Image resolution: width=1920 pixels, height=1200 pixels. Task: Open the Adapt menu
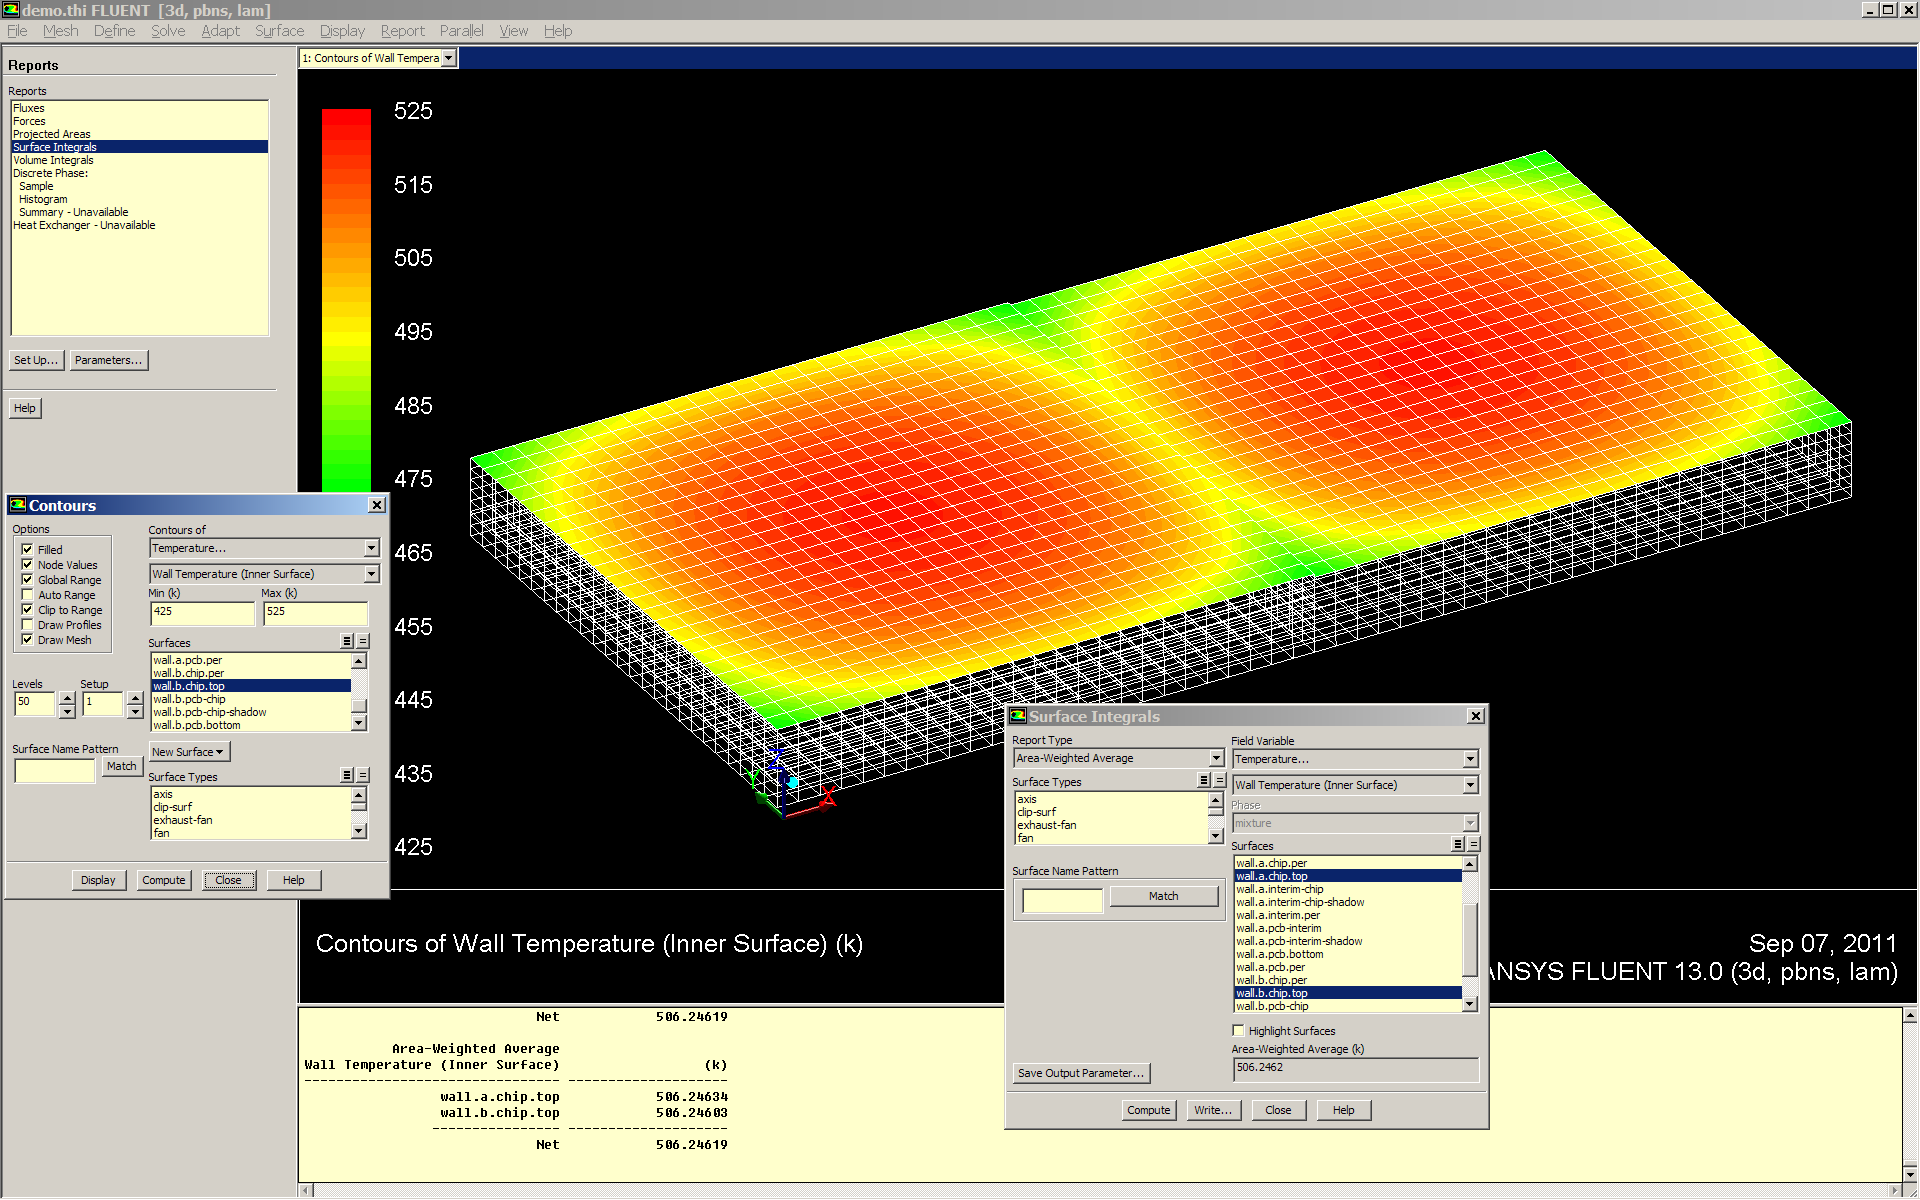click(220, 31)
